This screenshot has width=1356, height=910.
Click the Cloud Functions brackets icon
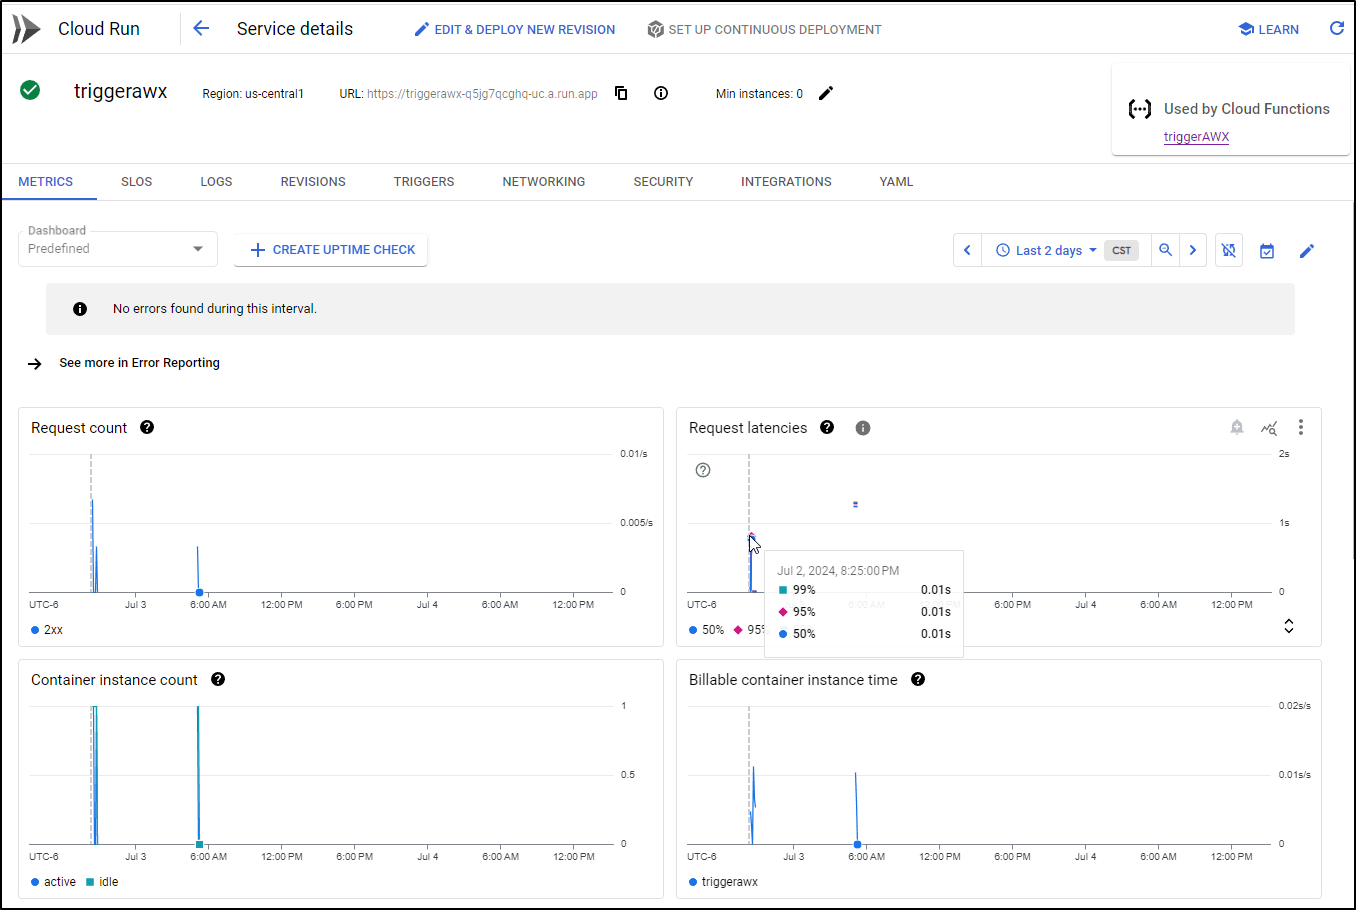(x=1140, y=109)
